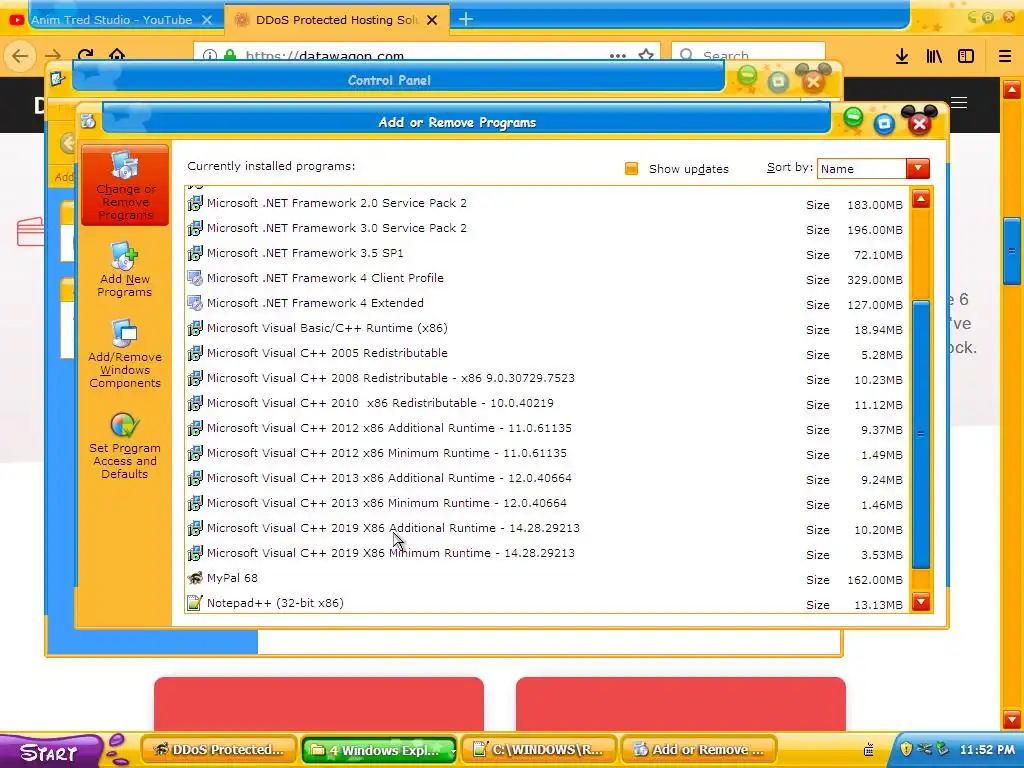Click the 183.00MB size value

pos(874,205)
